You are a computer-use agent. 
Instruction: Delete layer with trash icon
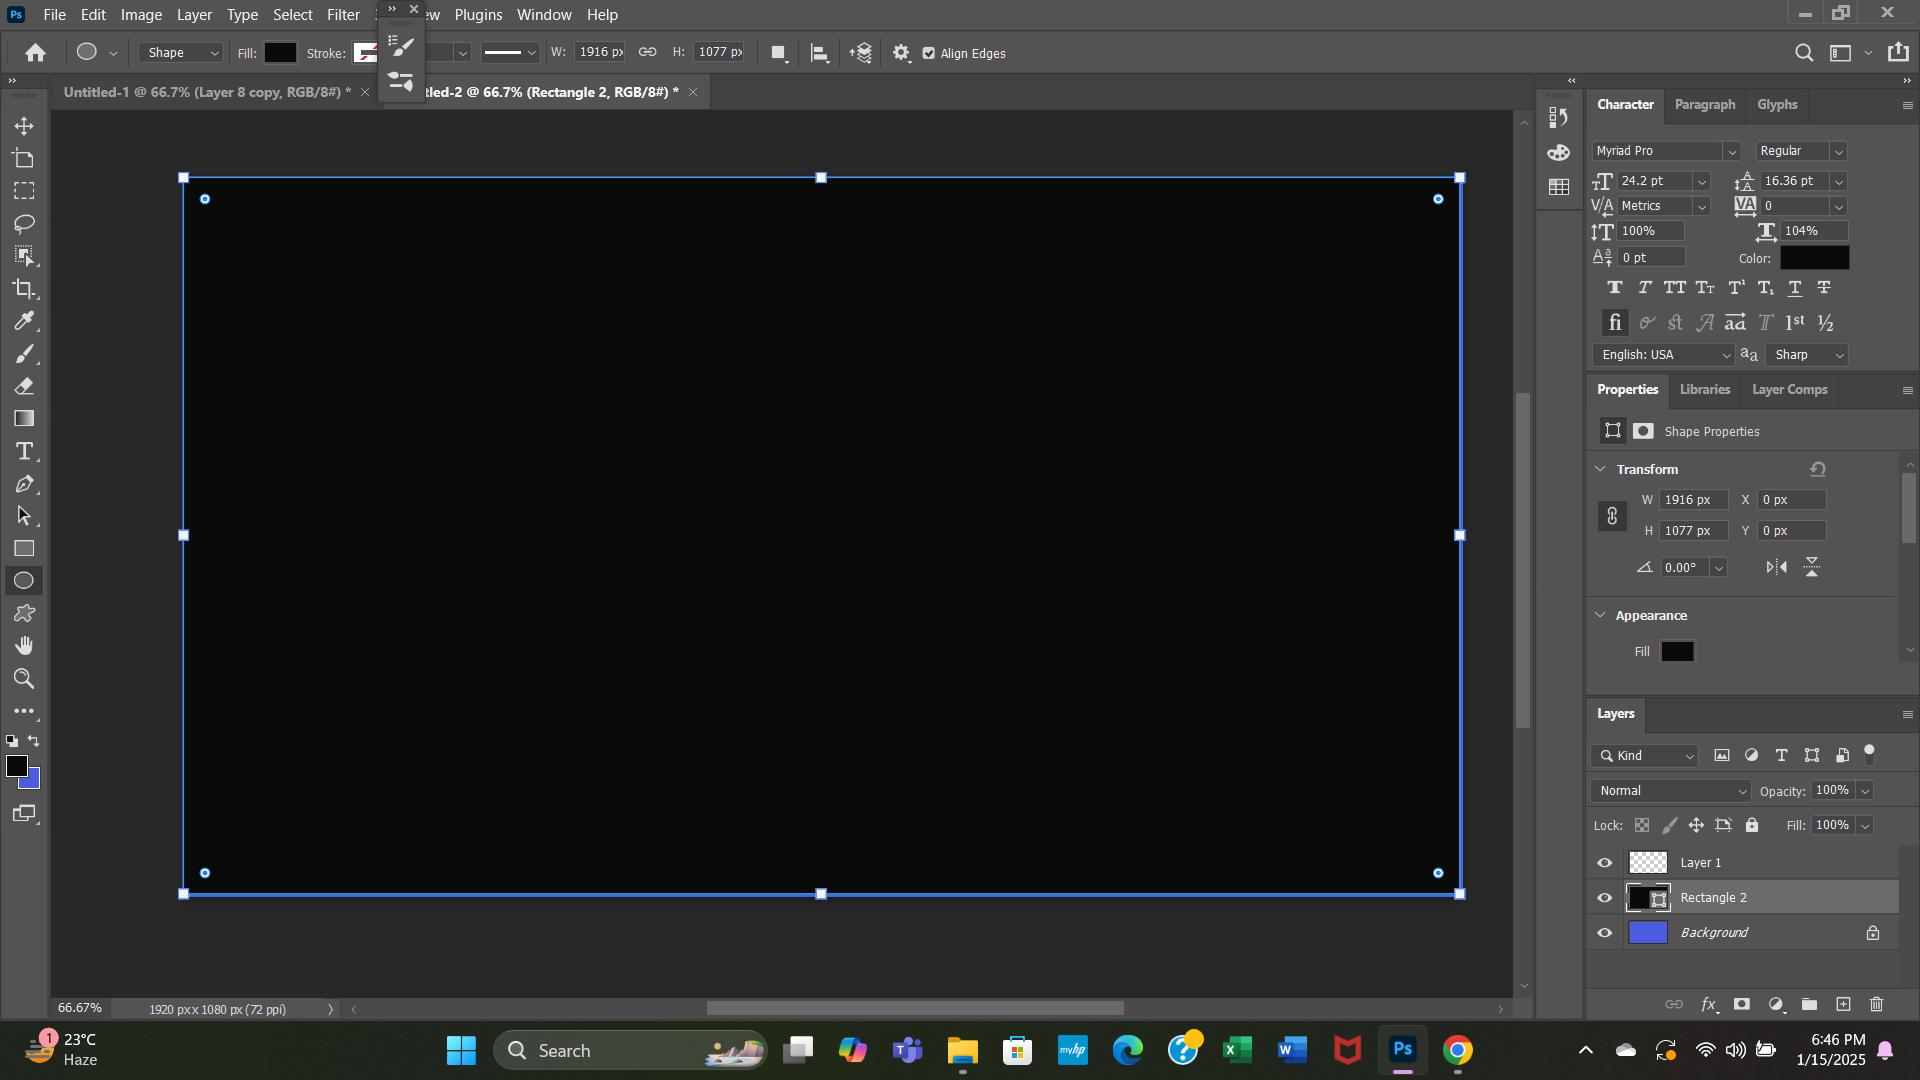point(1877,1004)
